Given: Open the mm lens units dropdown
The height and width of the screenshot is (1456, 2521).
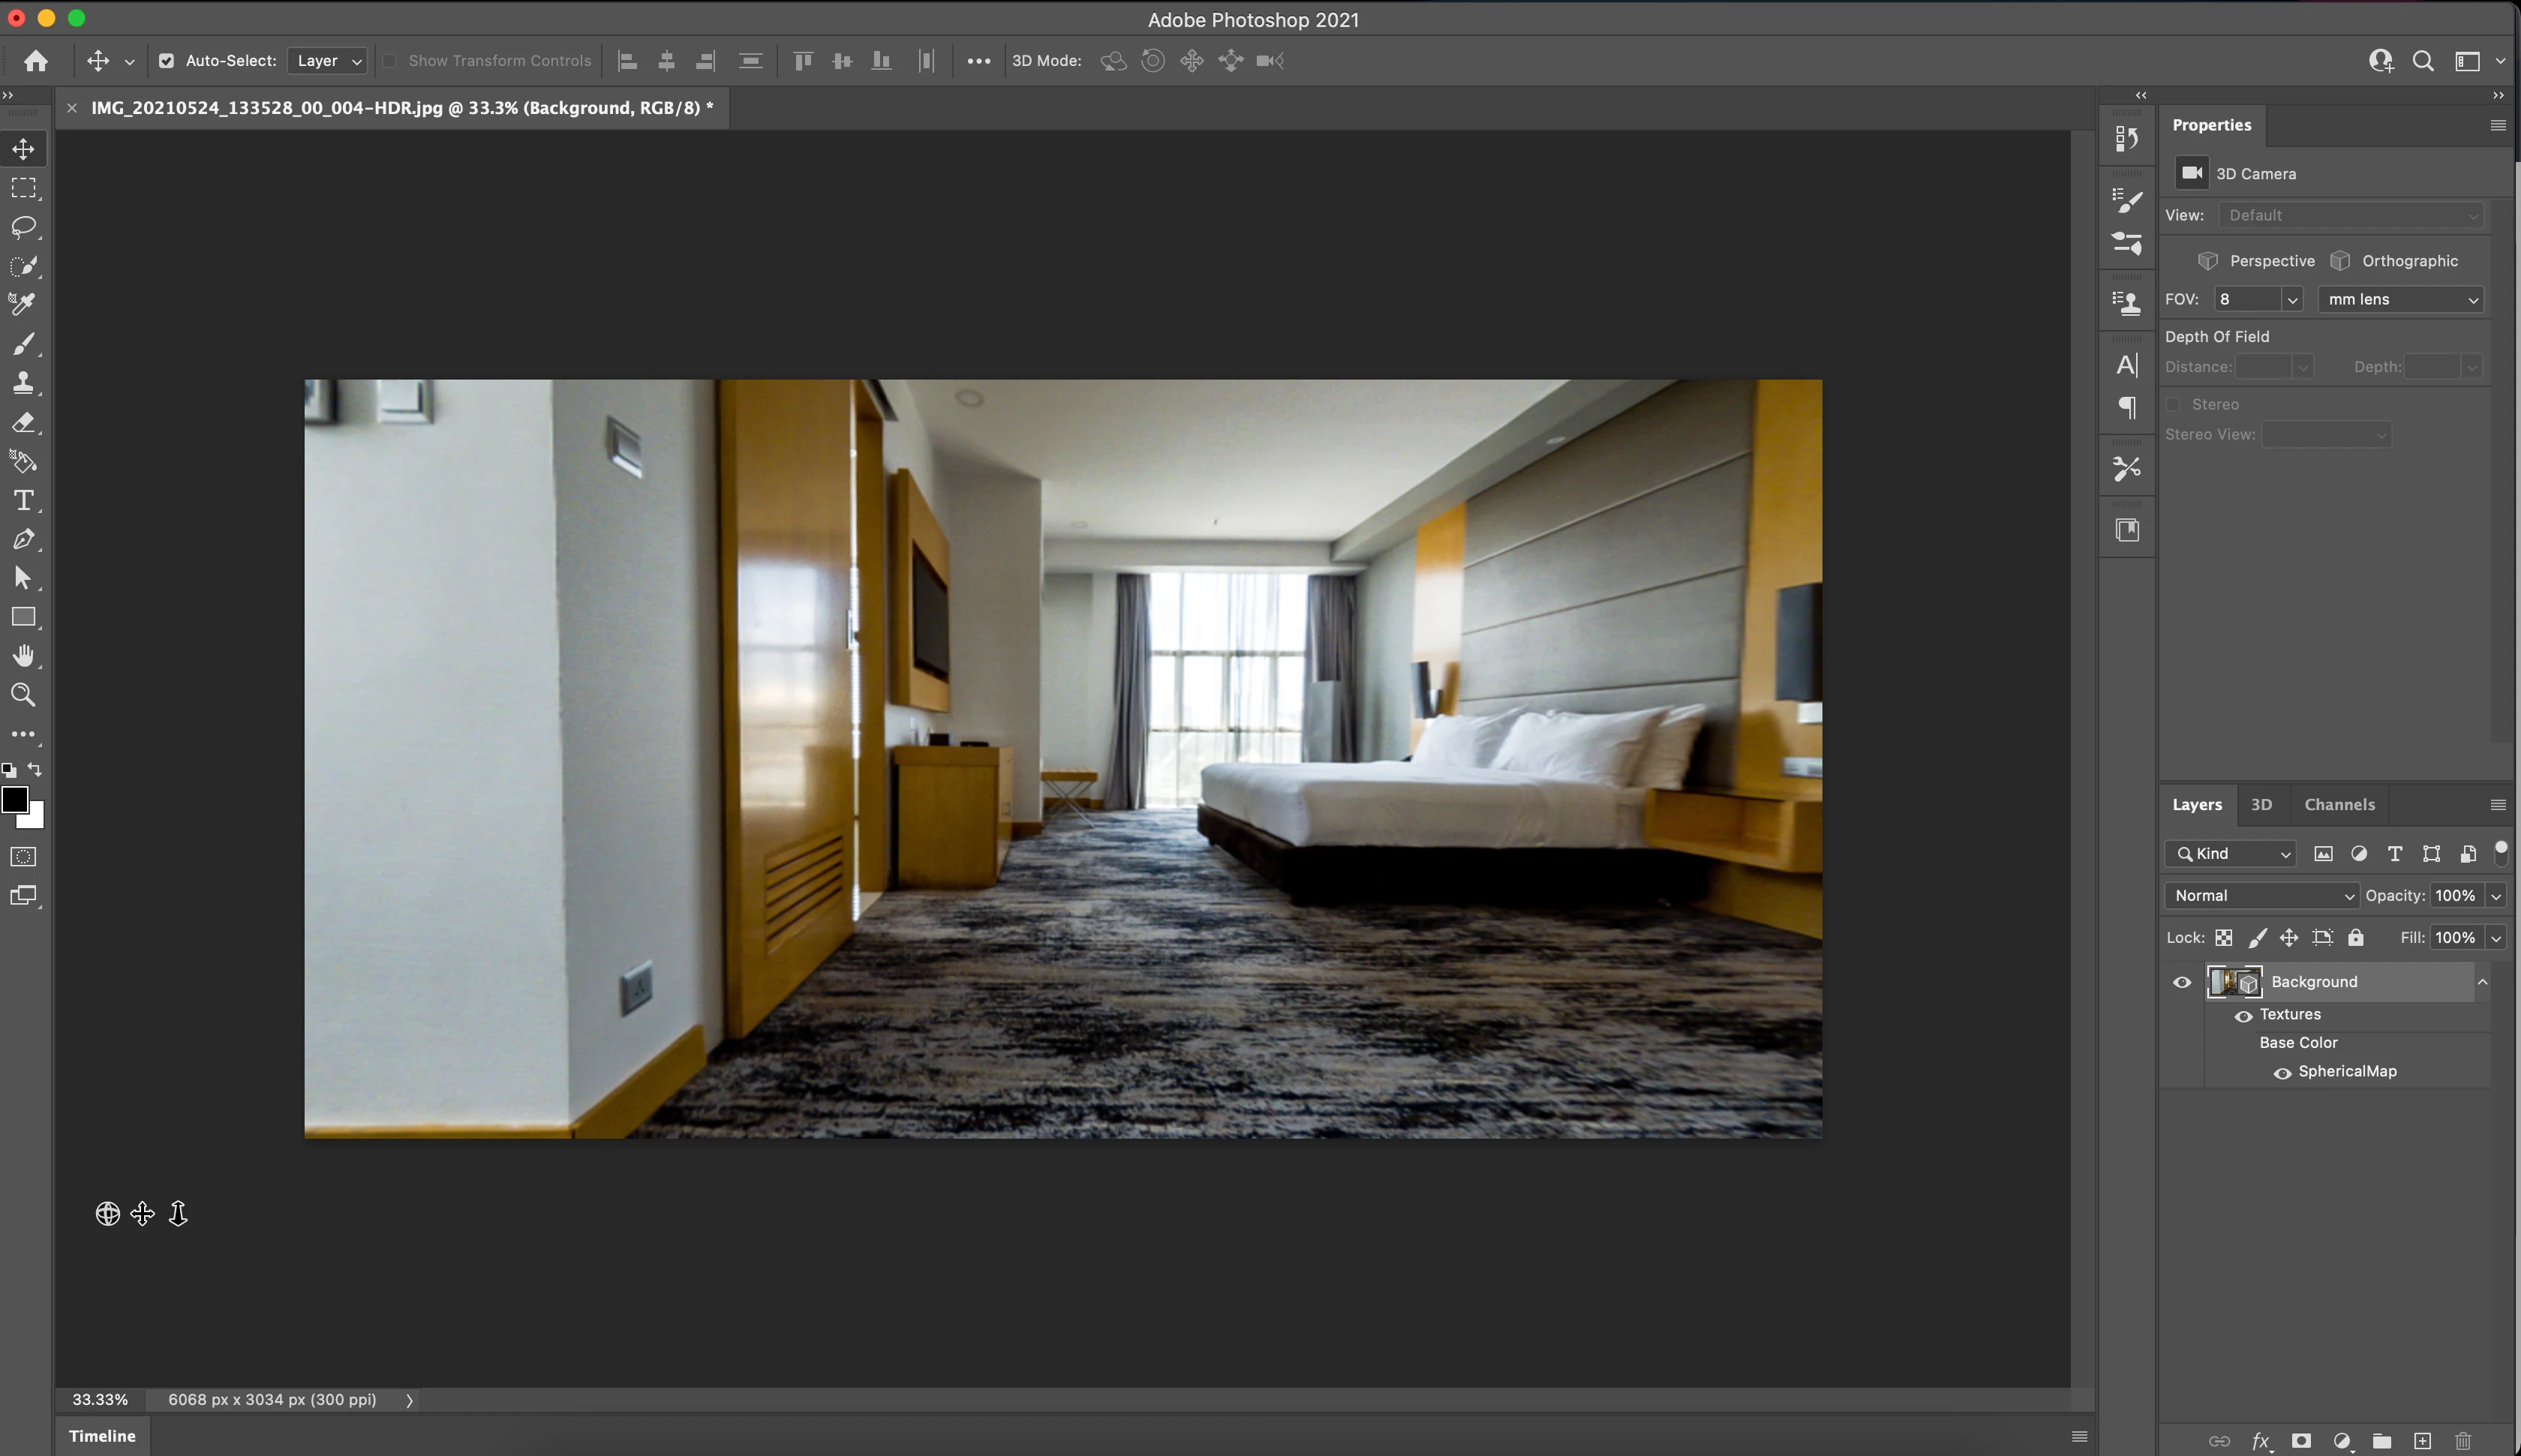Looking at the screenshot, I should [2400, 299].
